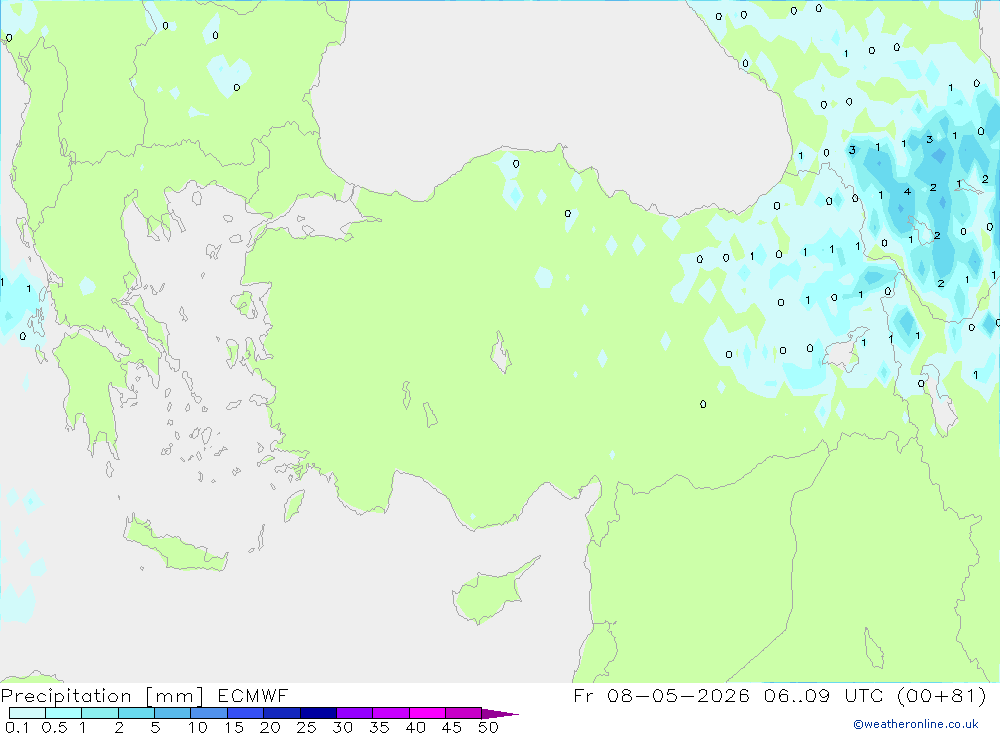The width and height of the screenshot is (1000, 733).
Task: Click the salt lake outline in central Turkey
Action: [x=501, y=353]
